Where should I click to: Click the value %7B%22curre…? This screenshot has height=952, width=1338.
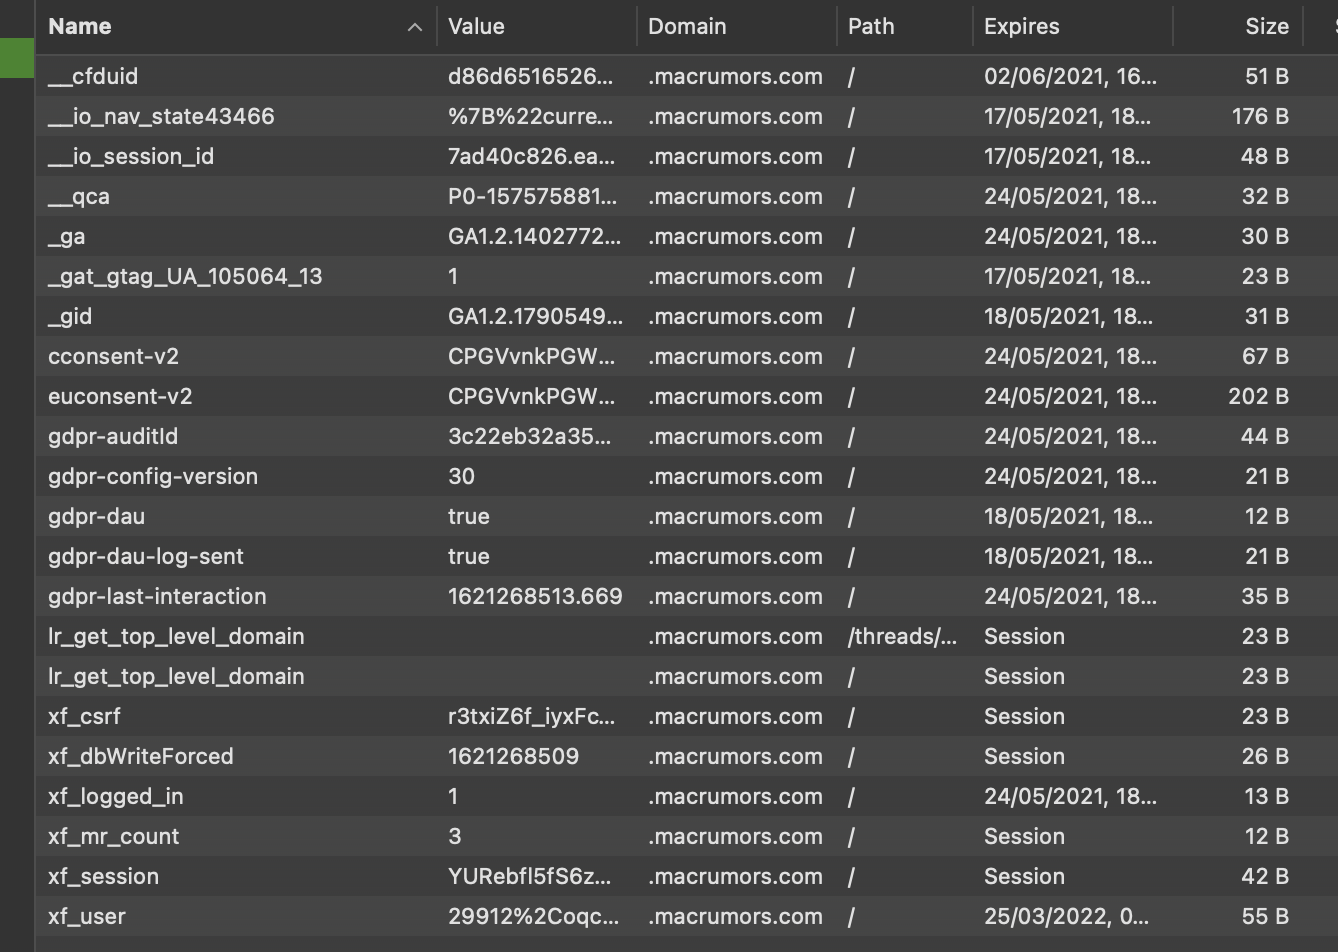click(531, 117)
